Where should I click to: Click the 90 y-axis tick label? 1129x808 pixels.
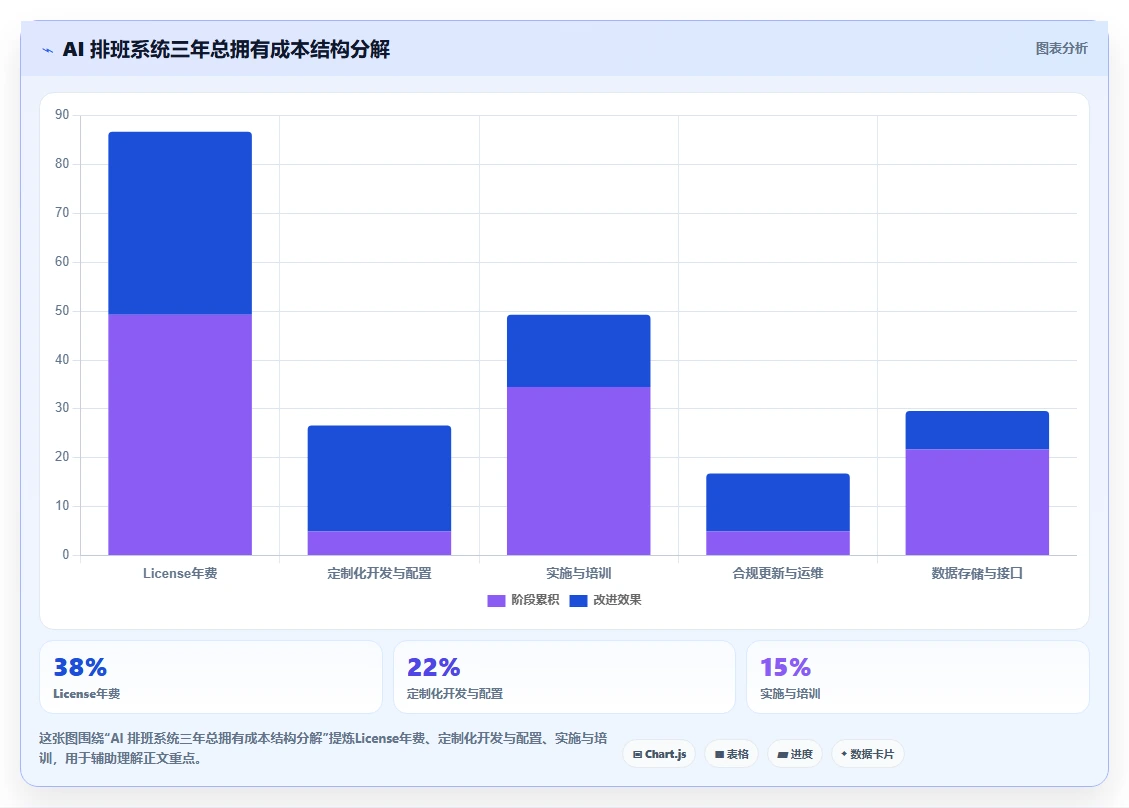click(x=62, y=115)
